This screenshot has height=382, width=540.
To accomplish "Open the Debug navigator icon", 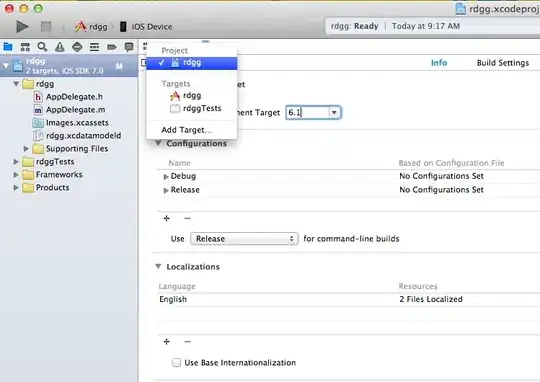I will (94, 47).
